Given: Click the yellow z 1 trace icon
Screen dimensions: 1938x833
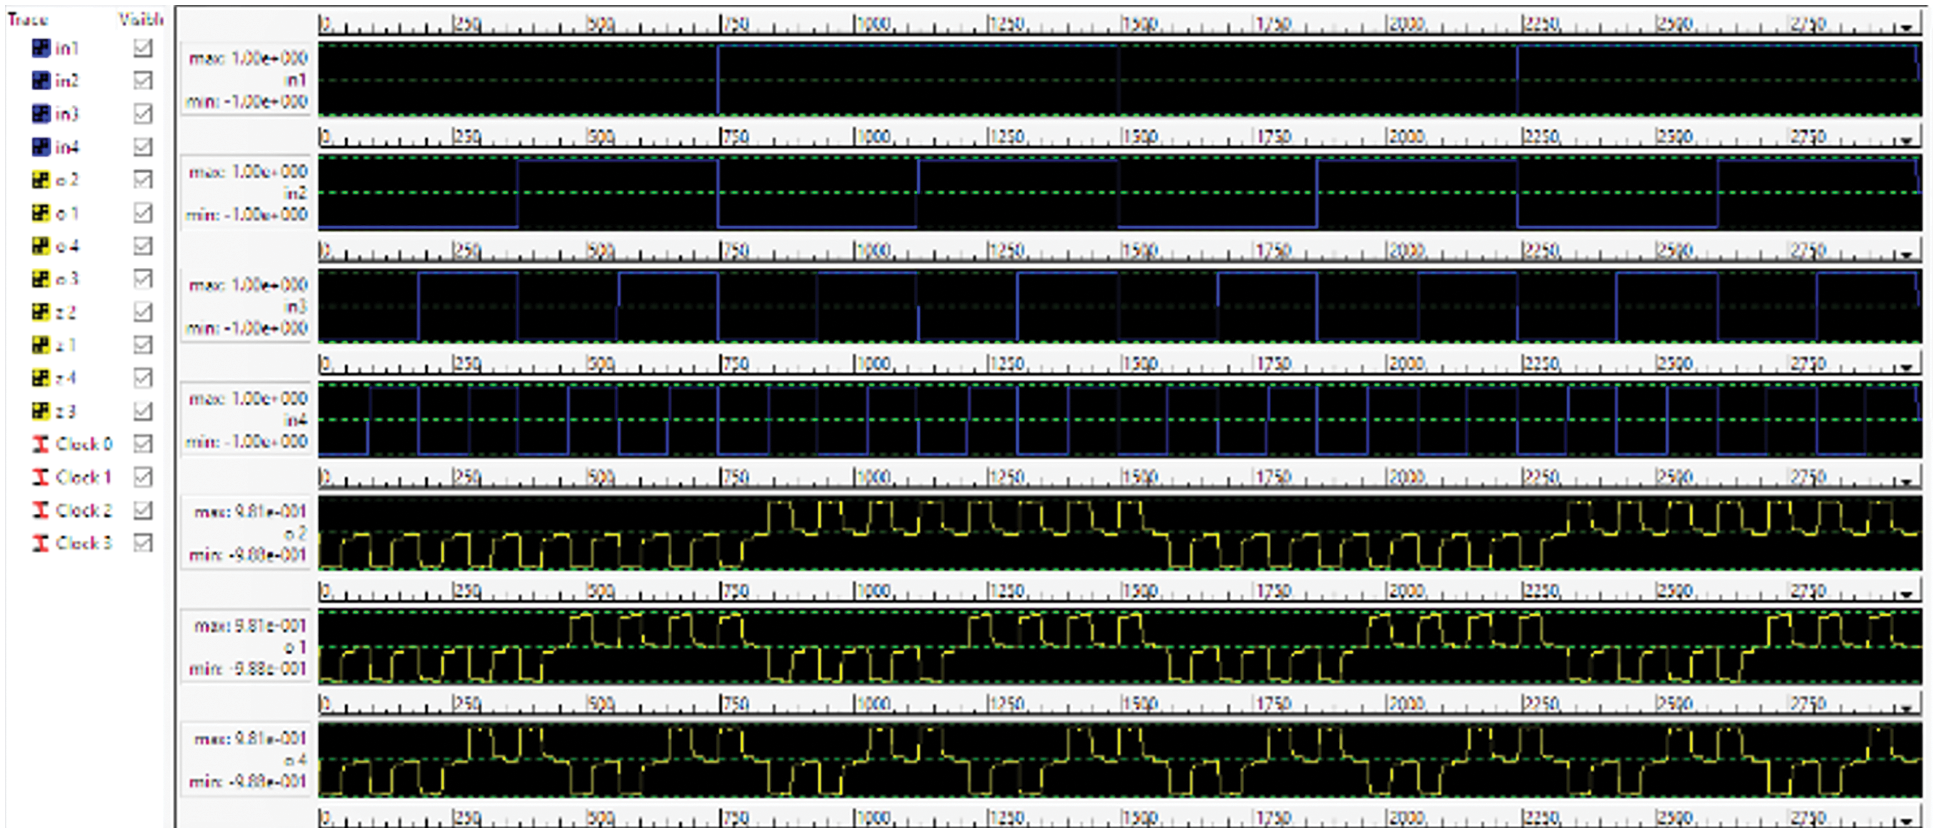Looking at the screenshot, I should pos(41,345).
